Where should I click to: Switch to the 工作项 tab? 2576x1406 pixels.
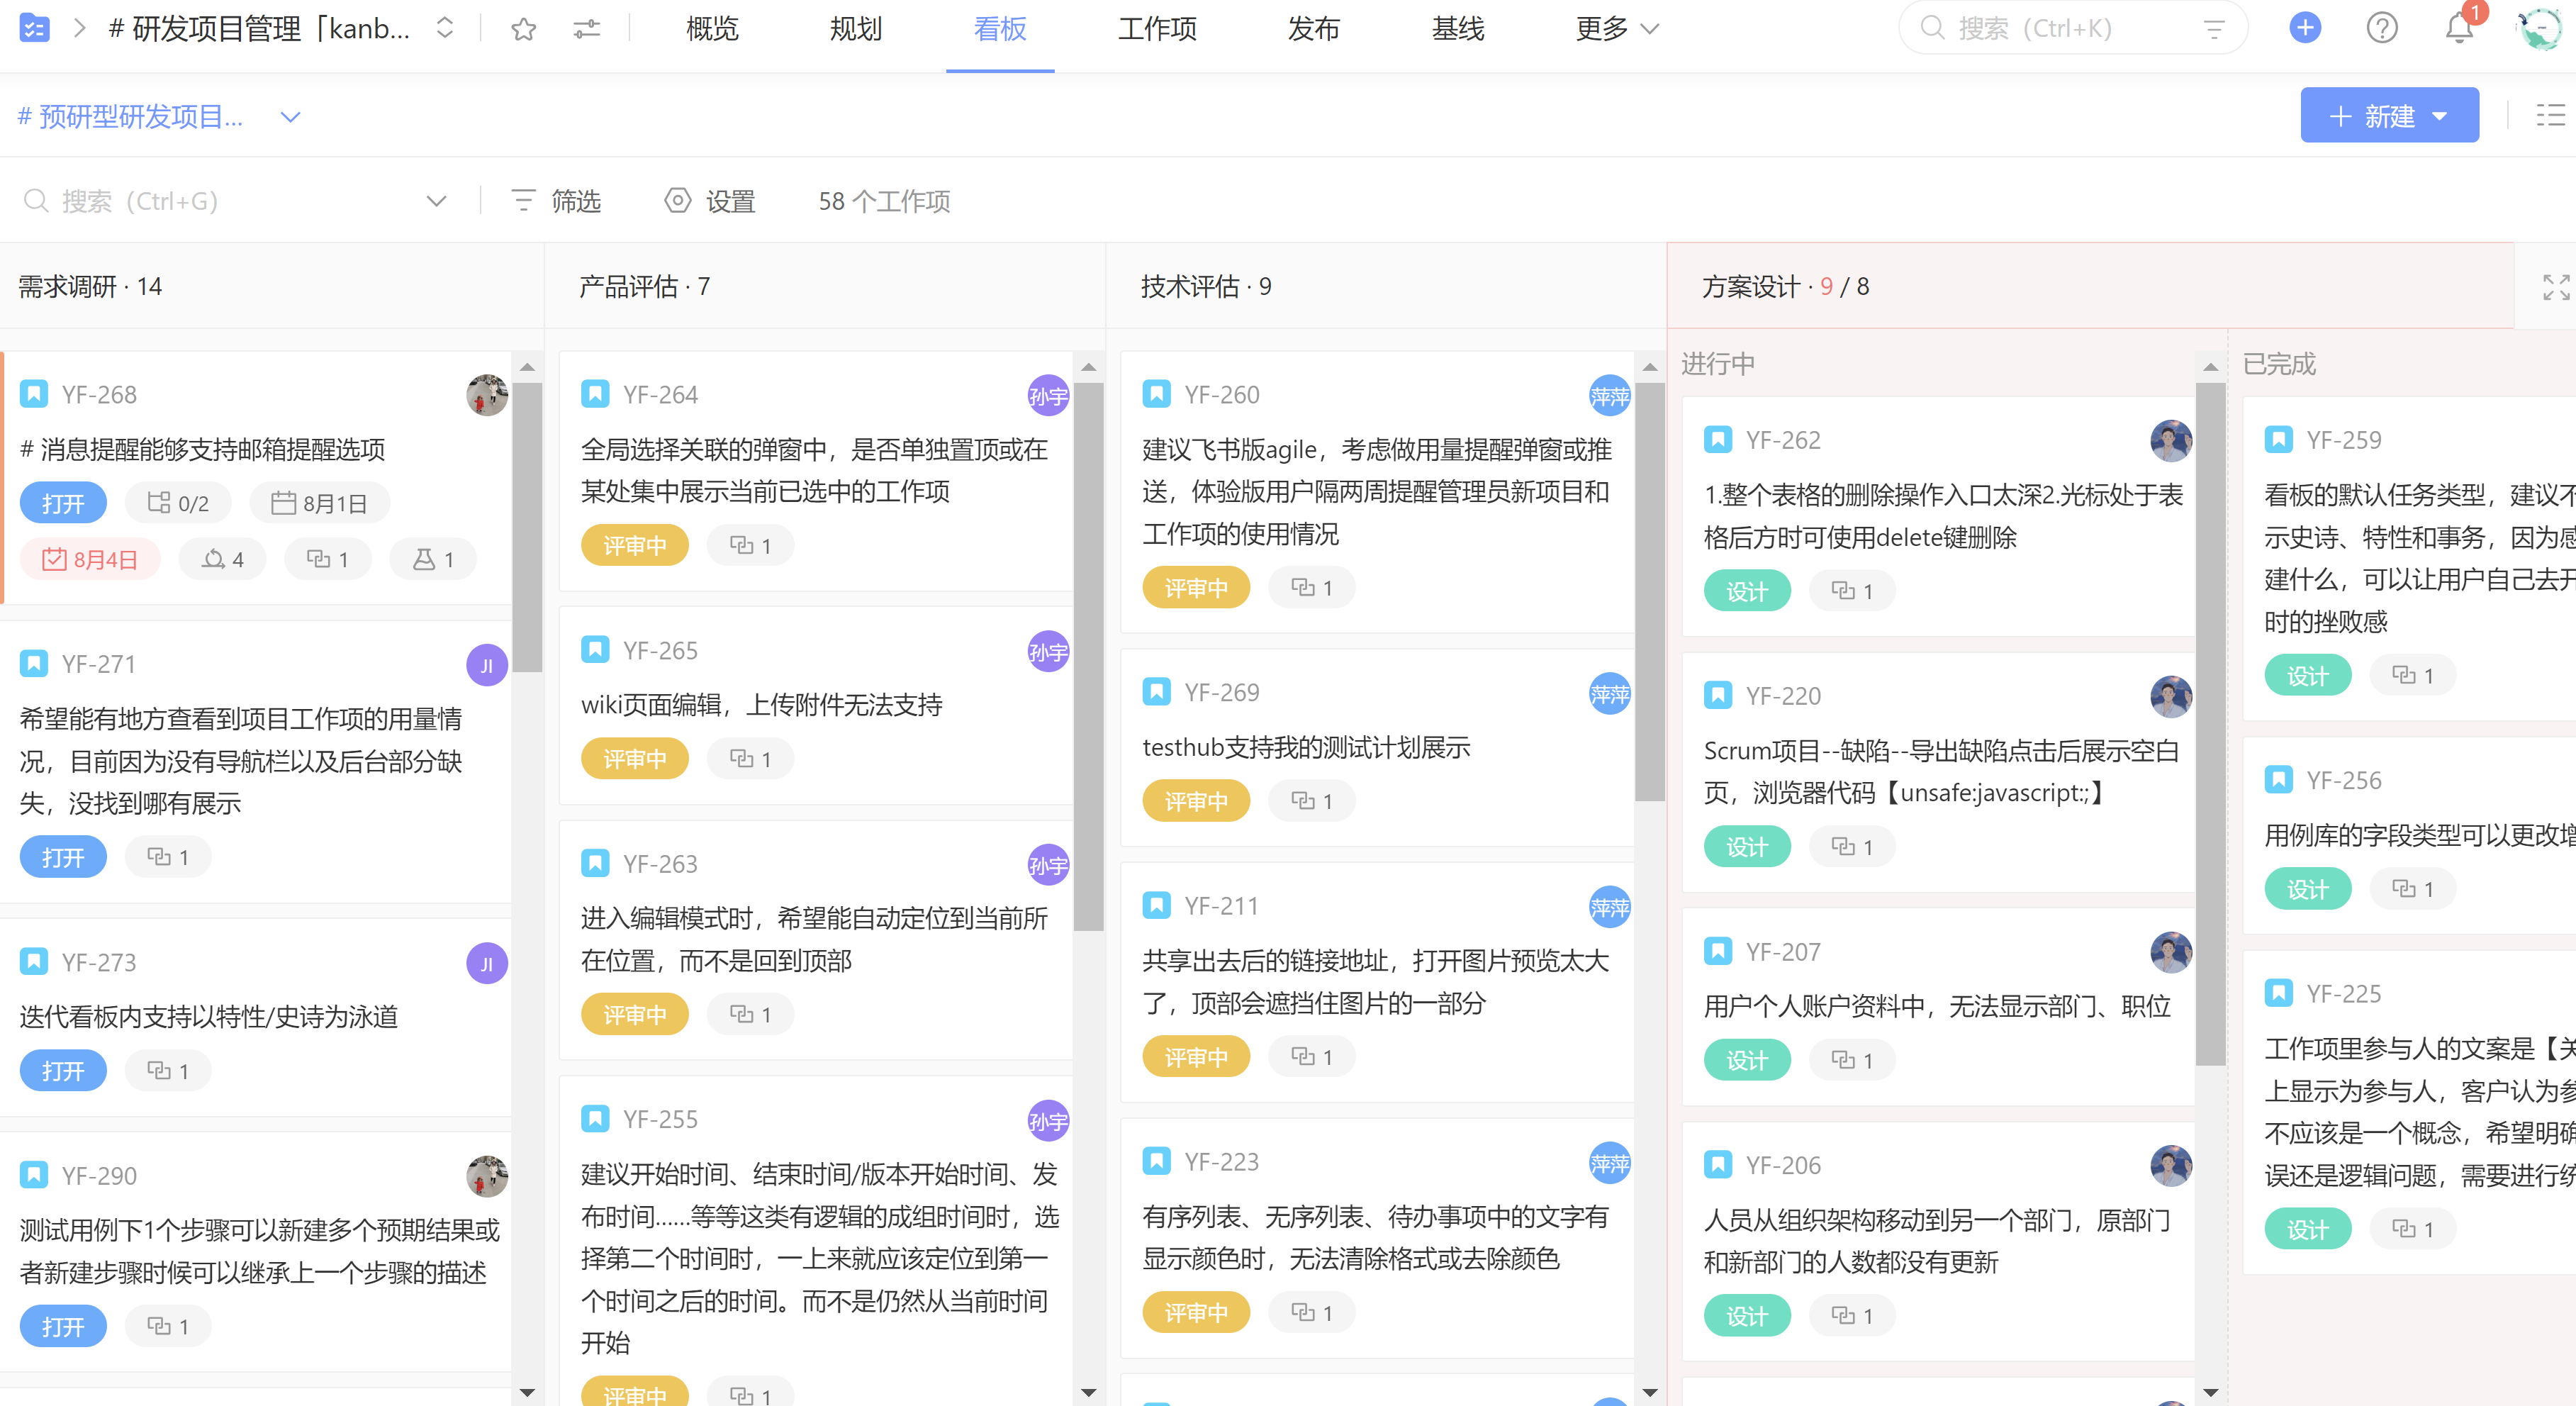click(1157, 29)
